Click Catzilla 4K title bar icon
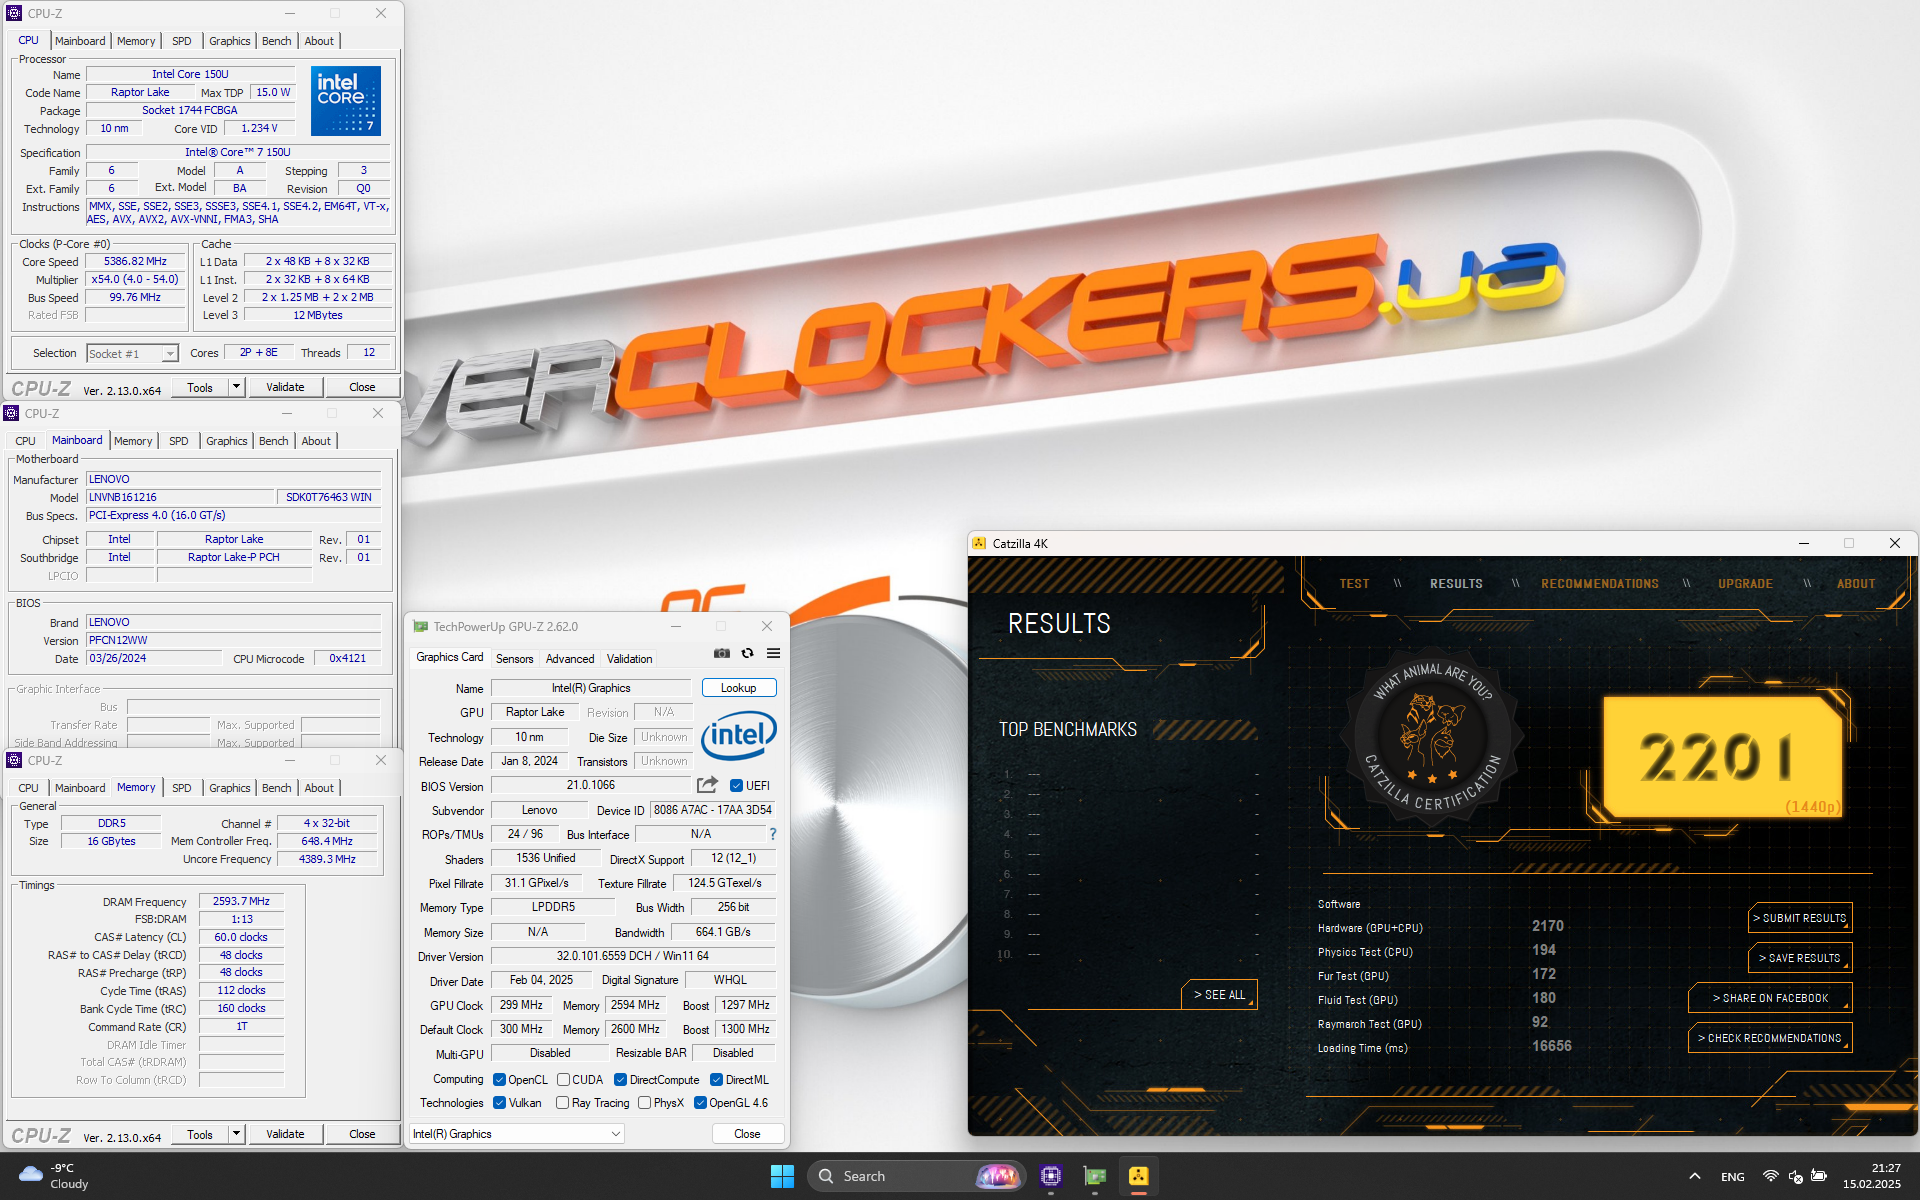 tap(979, 543)
